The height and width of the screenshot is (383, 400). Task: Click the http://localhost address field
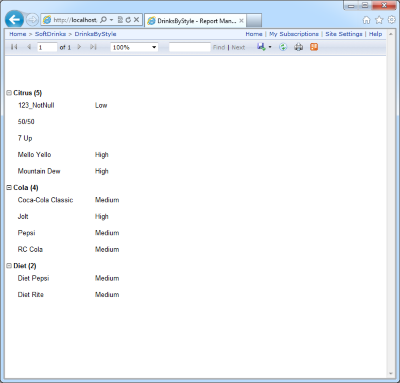[x=76, y=20]
